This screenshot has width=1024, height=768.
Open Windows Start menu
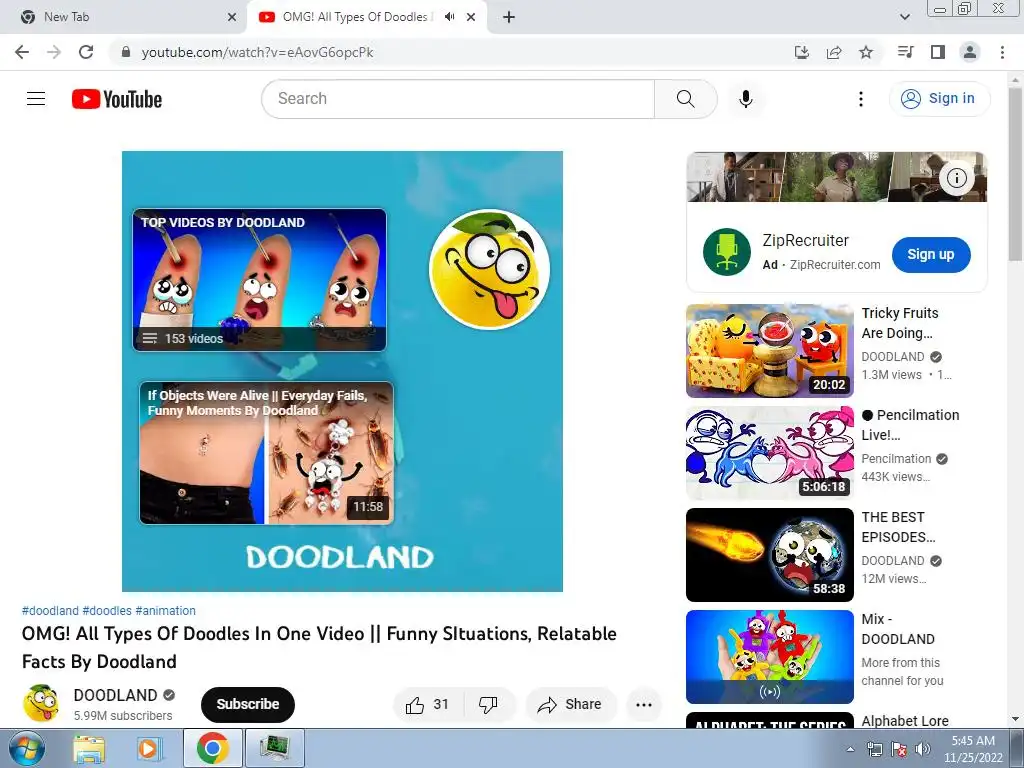point(25,748)
